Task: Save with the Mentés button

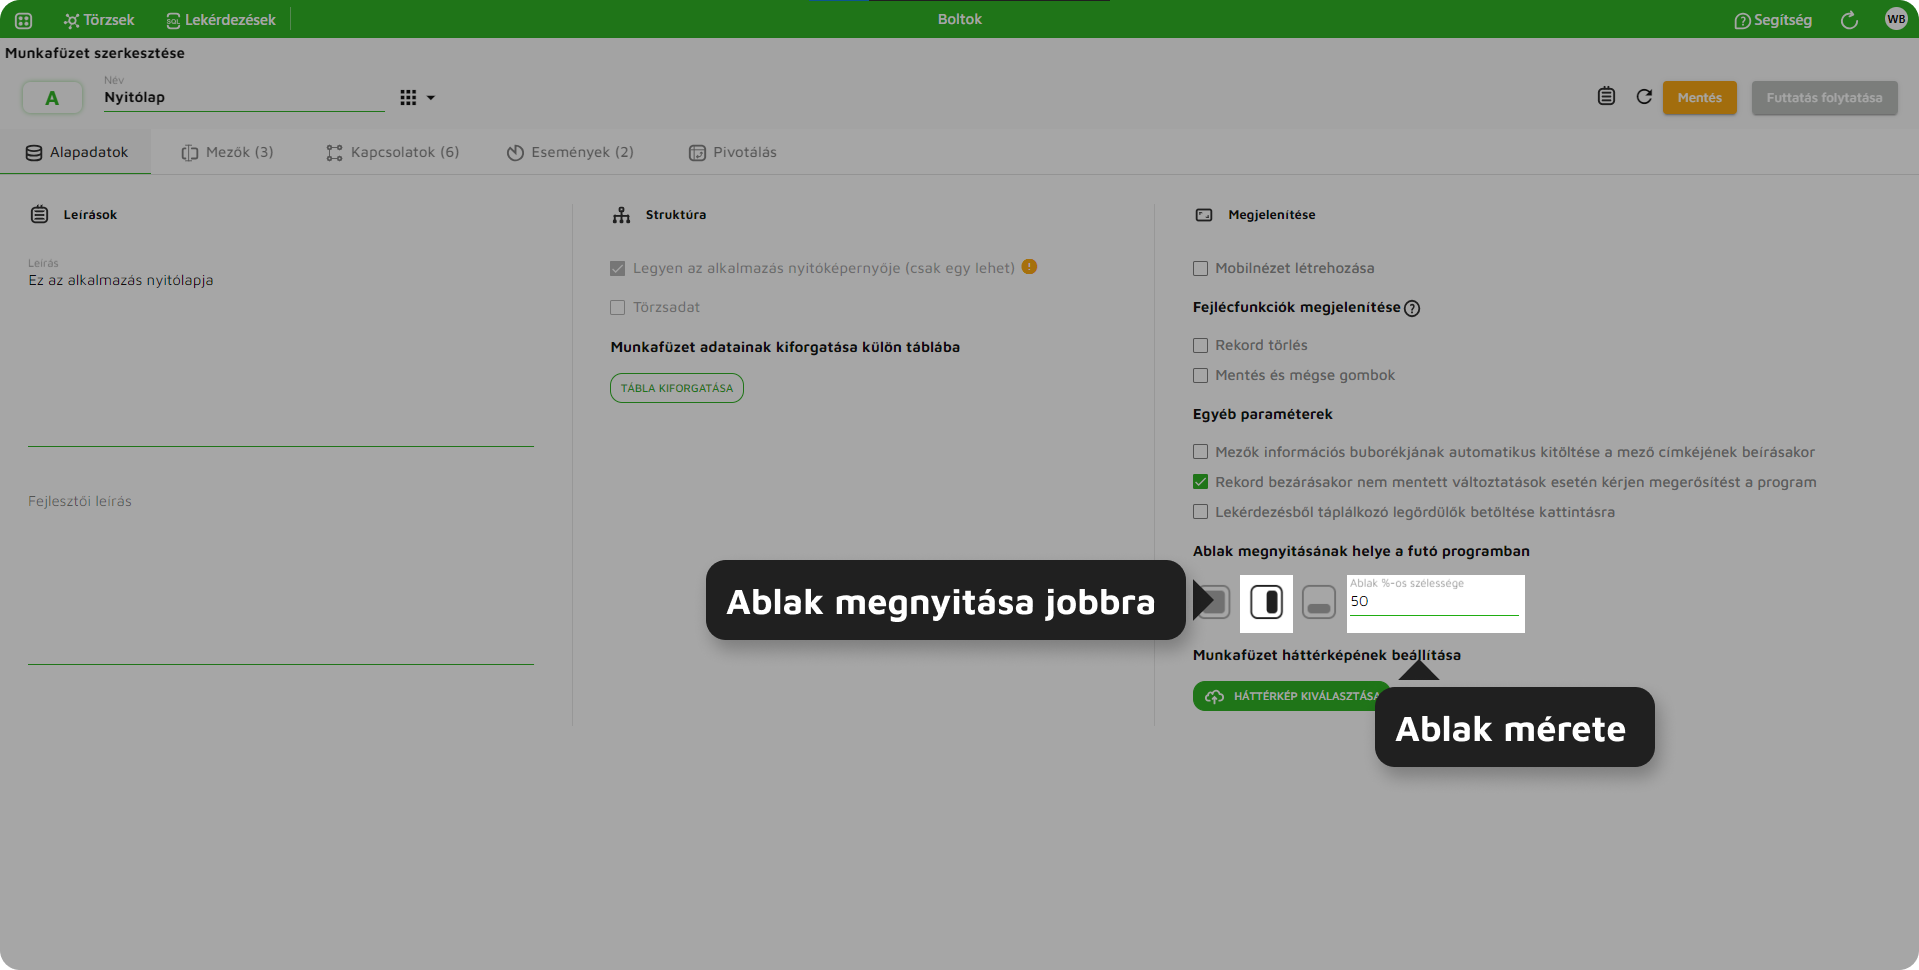Action: pyautogui.click(x=1699, y=98)
